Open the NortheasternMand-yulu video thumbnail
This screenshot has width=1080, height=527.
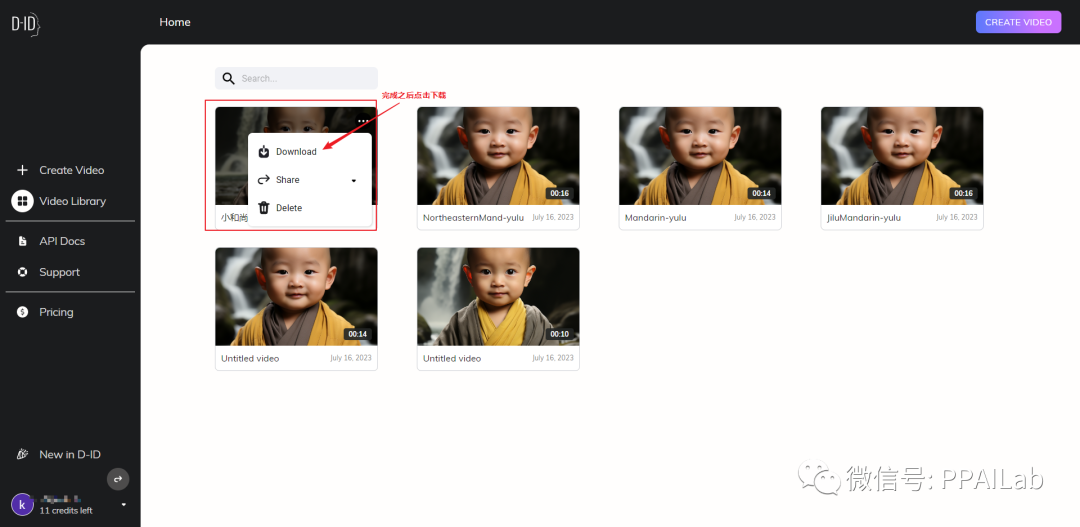(x=498, y=156)
